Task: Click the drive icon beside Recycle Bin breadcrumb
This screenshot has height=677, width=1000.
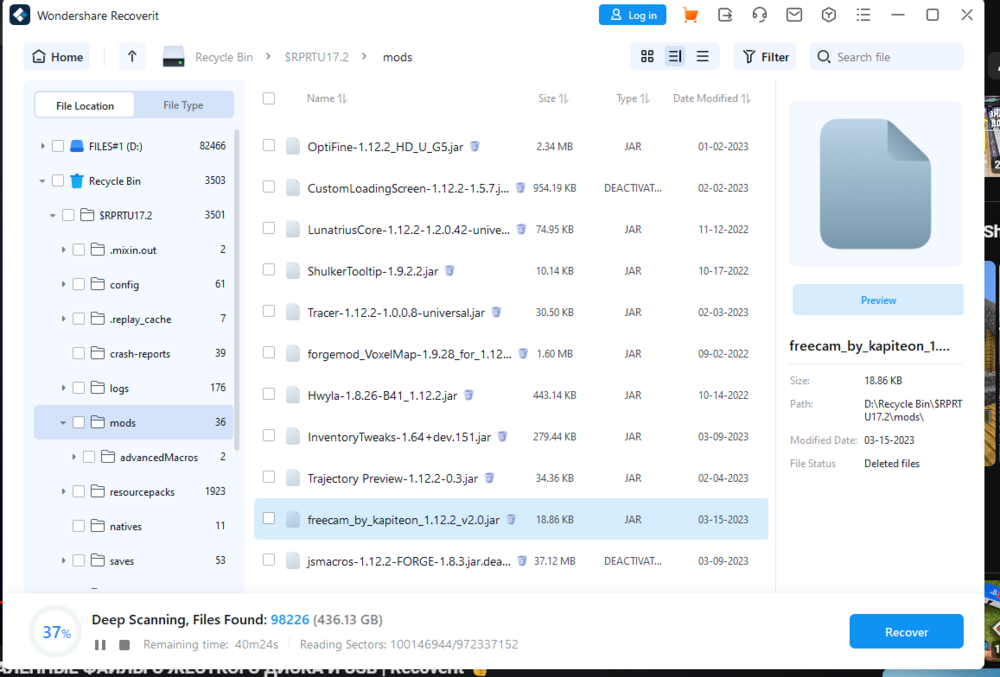Action: pyautogui.click(x=173, y=57)
